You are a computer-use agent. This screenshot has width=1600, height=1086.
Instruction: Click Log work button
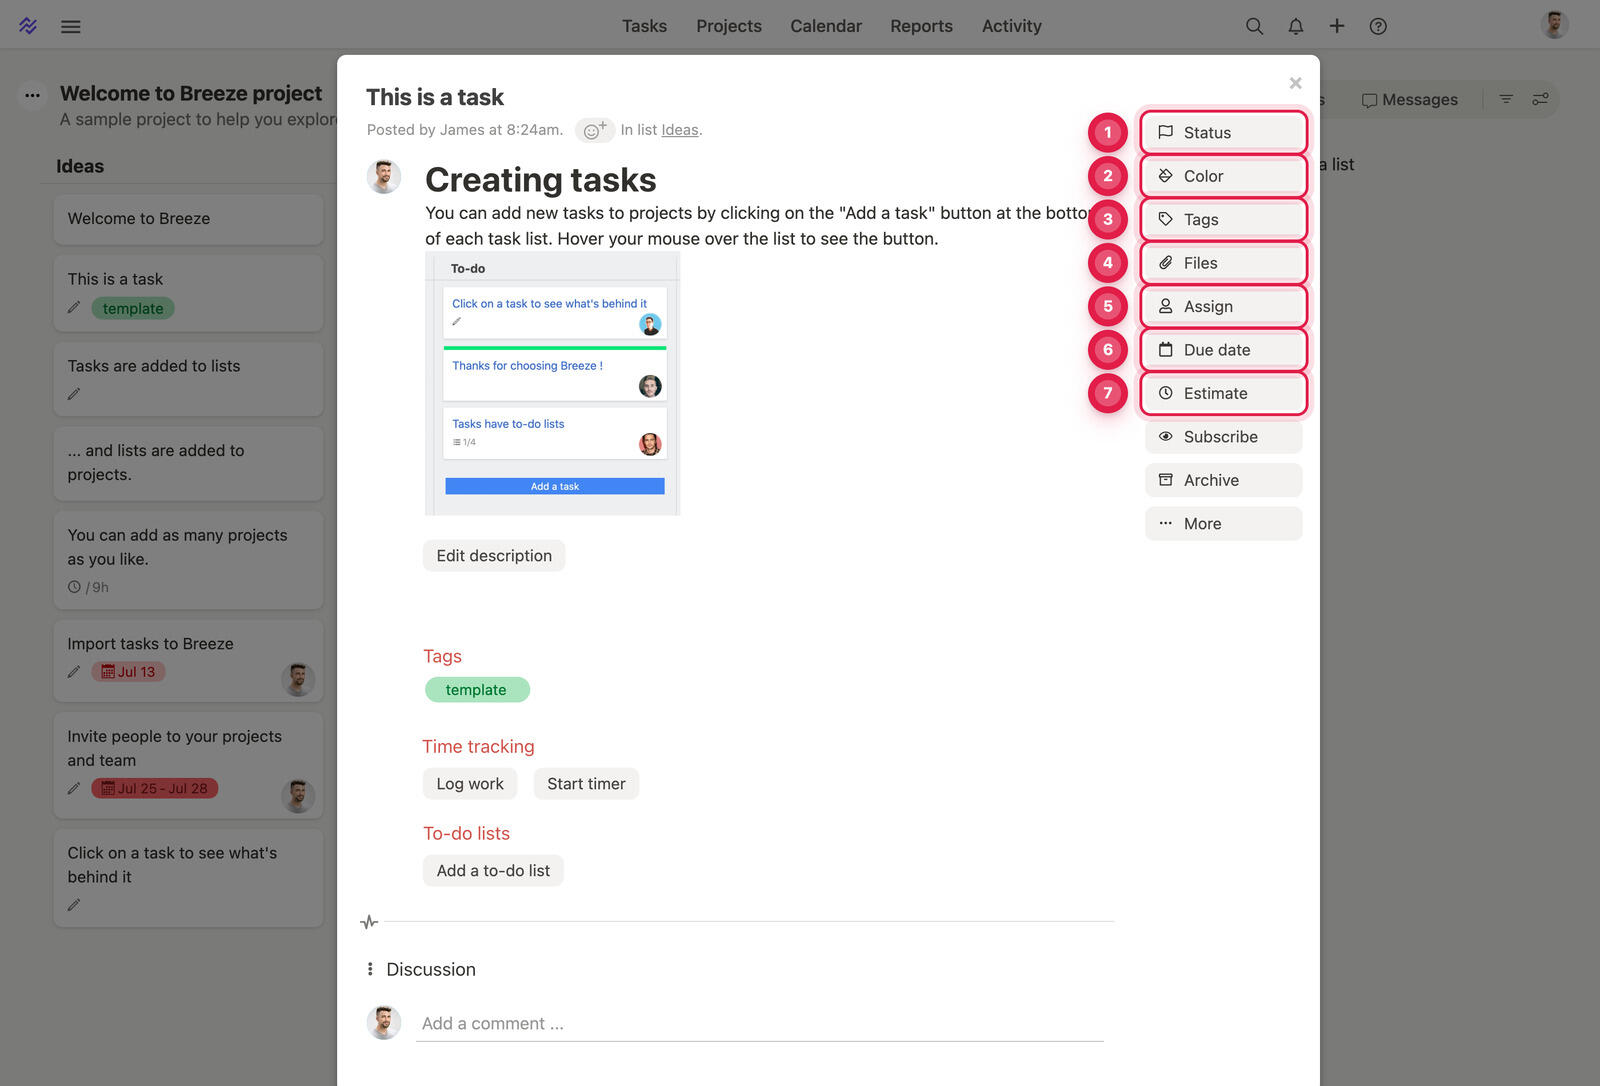[470, 784]
